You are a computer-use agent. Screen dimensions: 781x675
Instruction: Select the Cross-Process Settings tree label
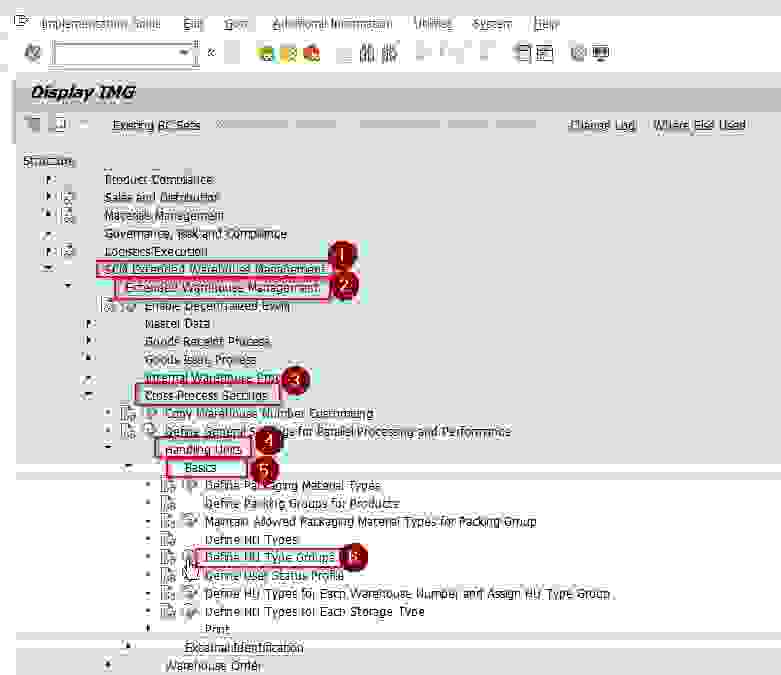pyautogui.click(x=206, y=395)
